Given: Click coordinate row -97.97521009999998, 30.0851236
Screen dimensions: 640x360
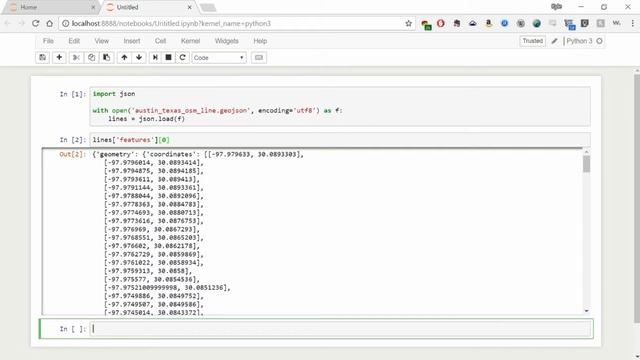Looking at the screenshot, I should pyautogui.click(x=167, y=288).
